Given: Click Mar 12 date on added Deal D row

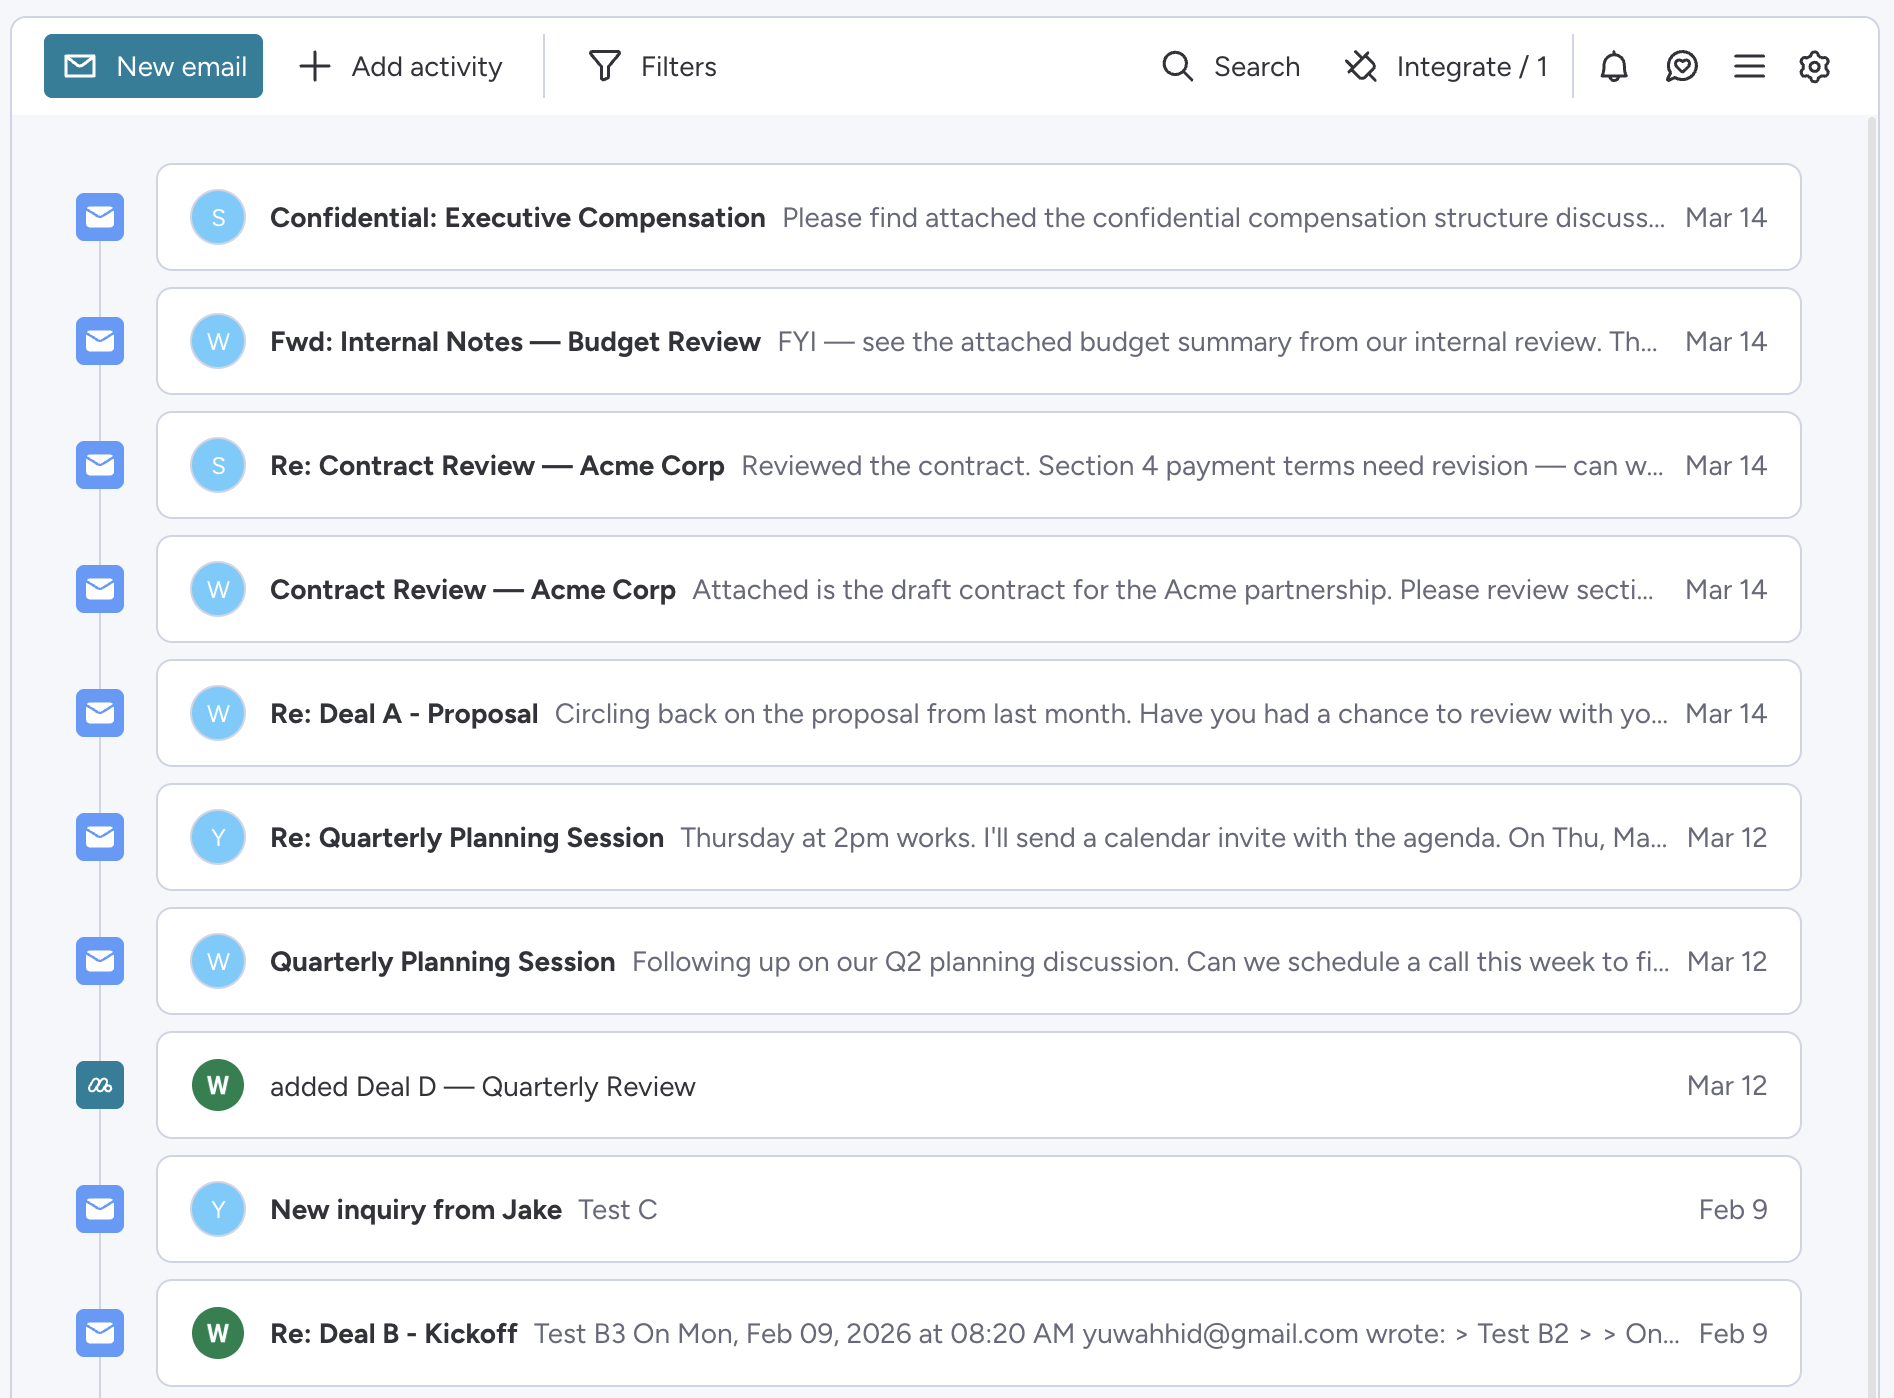Looking at the screenshot, I should 1726,1086.
